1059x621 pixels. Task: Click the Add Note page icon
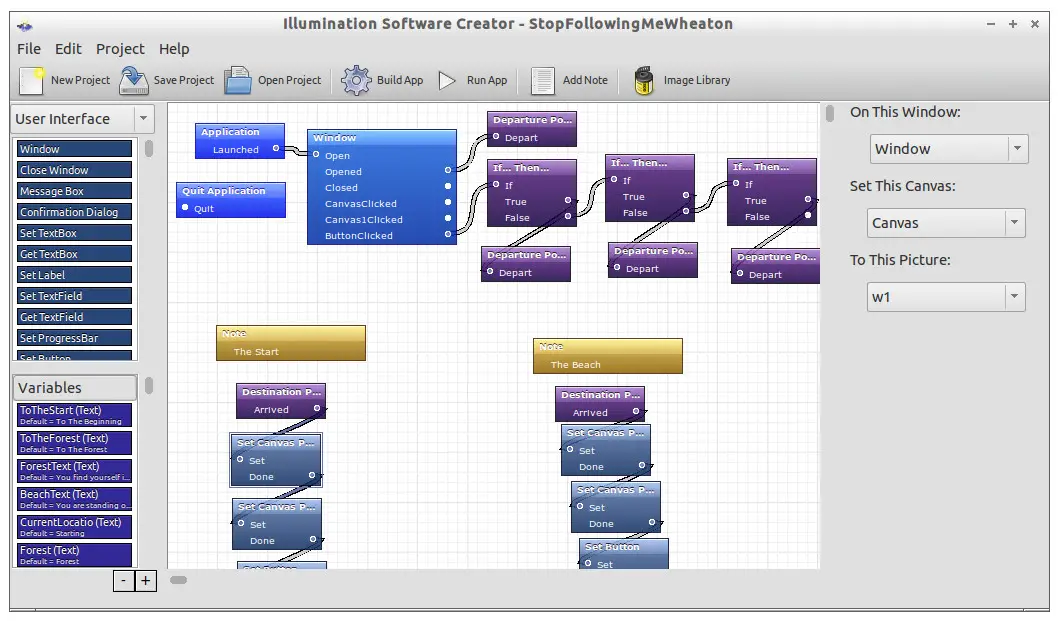click(x=542, y=80)
